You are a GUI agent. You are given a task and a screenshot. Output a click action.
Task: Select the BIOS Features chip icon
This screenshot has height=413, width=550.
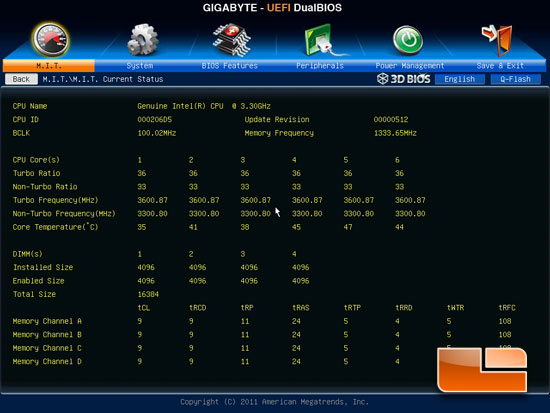232,40
